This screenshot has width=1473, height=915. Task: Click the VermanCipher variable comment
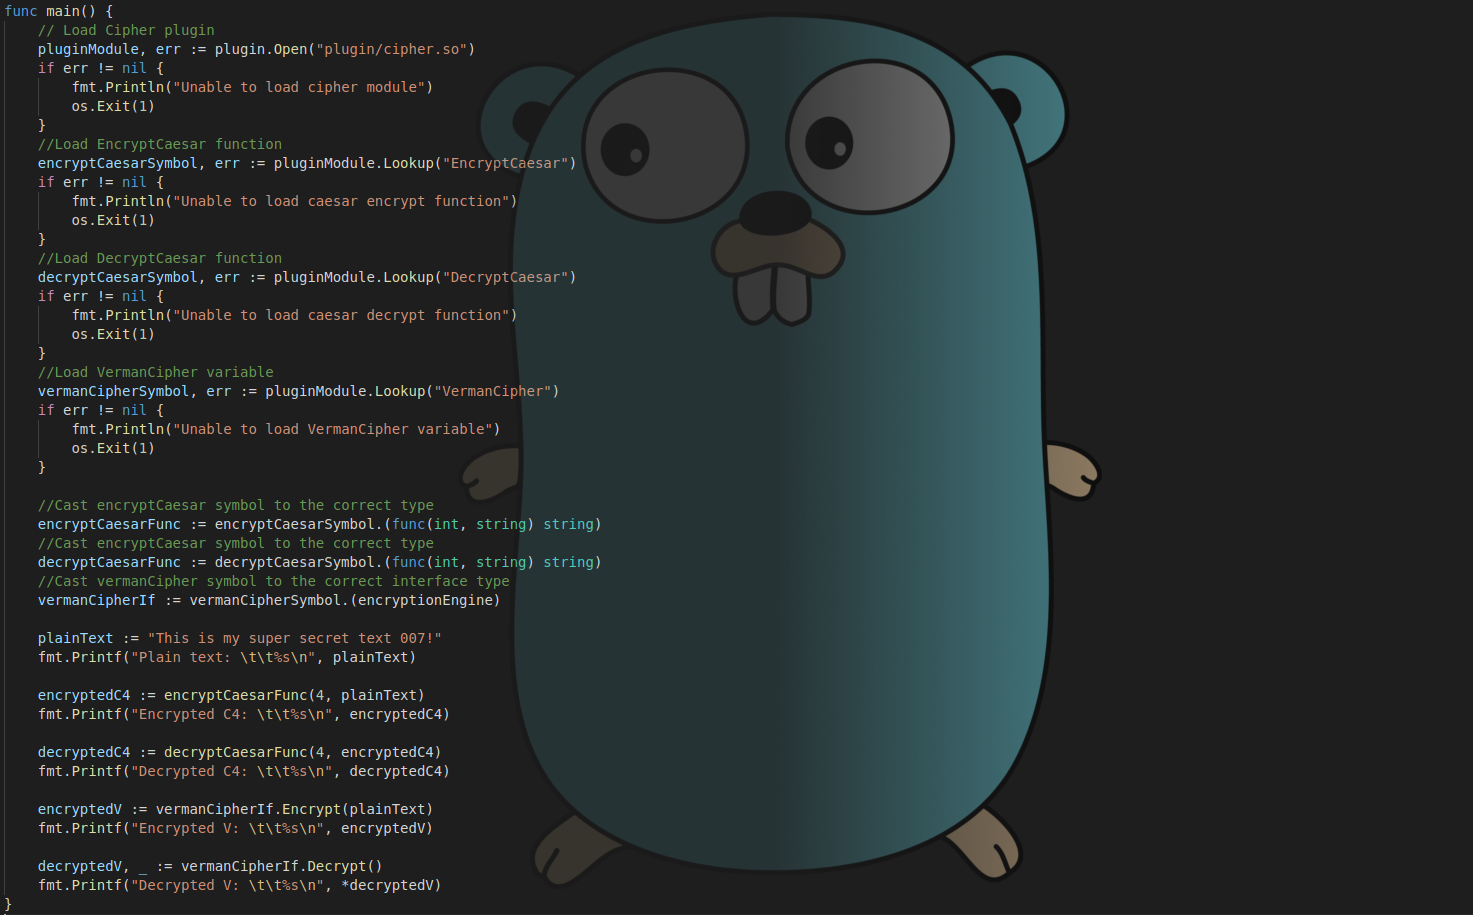tap(155, 371)
